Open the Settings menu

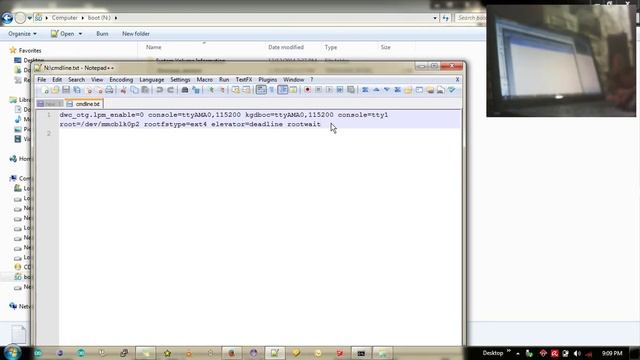(180, 80)
